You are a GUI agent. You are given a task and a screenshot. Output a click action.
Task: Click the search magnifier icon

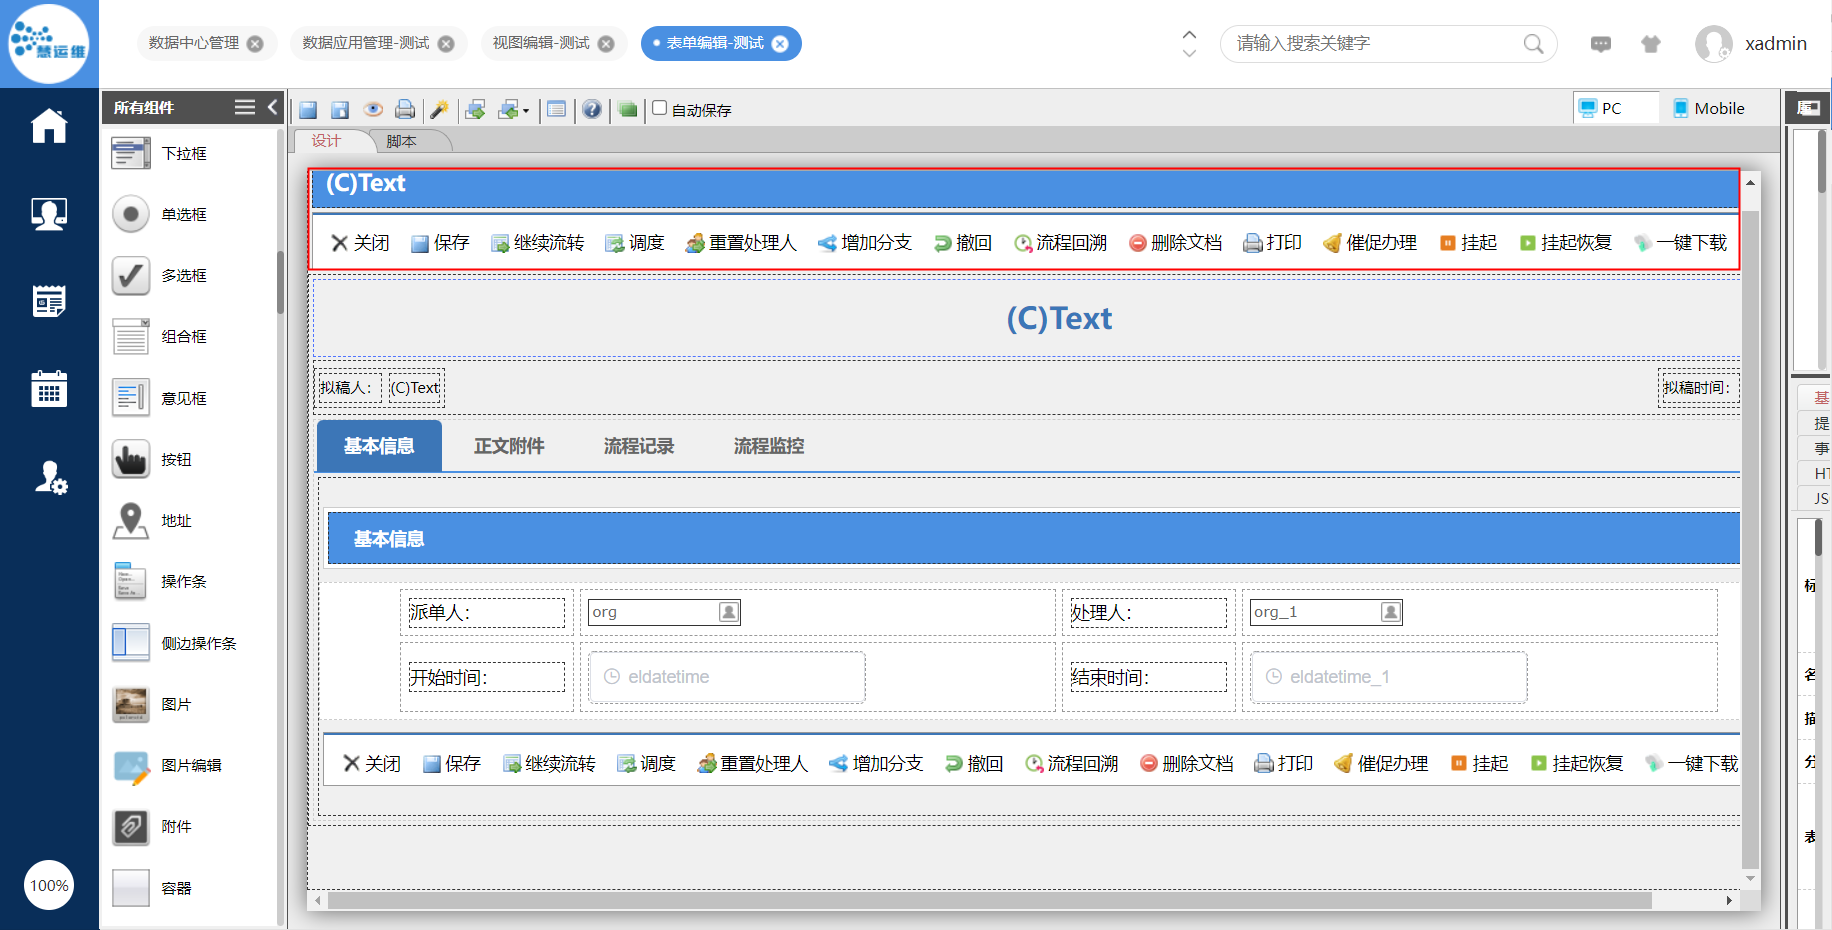(1533, 44)
